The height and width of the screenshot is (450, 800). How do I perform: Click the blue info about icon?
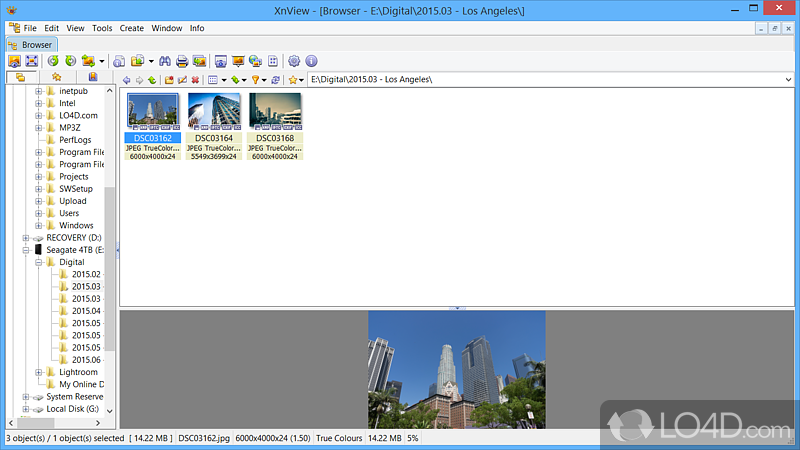tap(311, 61)
